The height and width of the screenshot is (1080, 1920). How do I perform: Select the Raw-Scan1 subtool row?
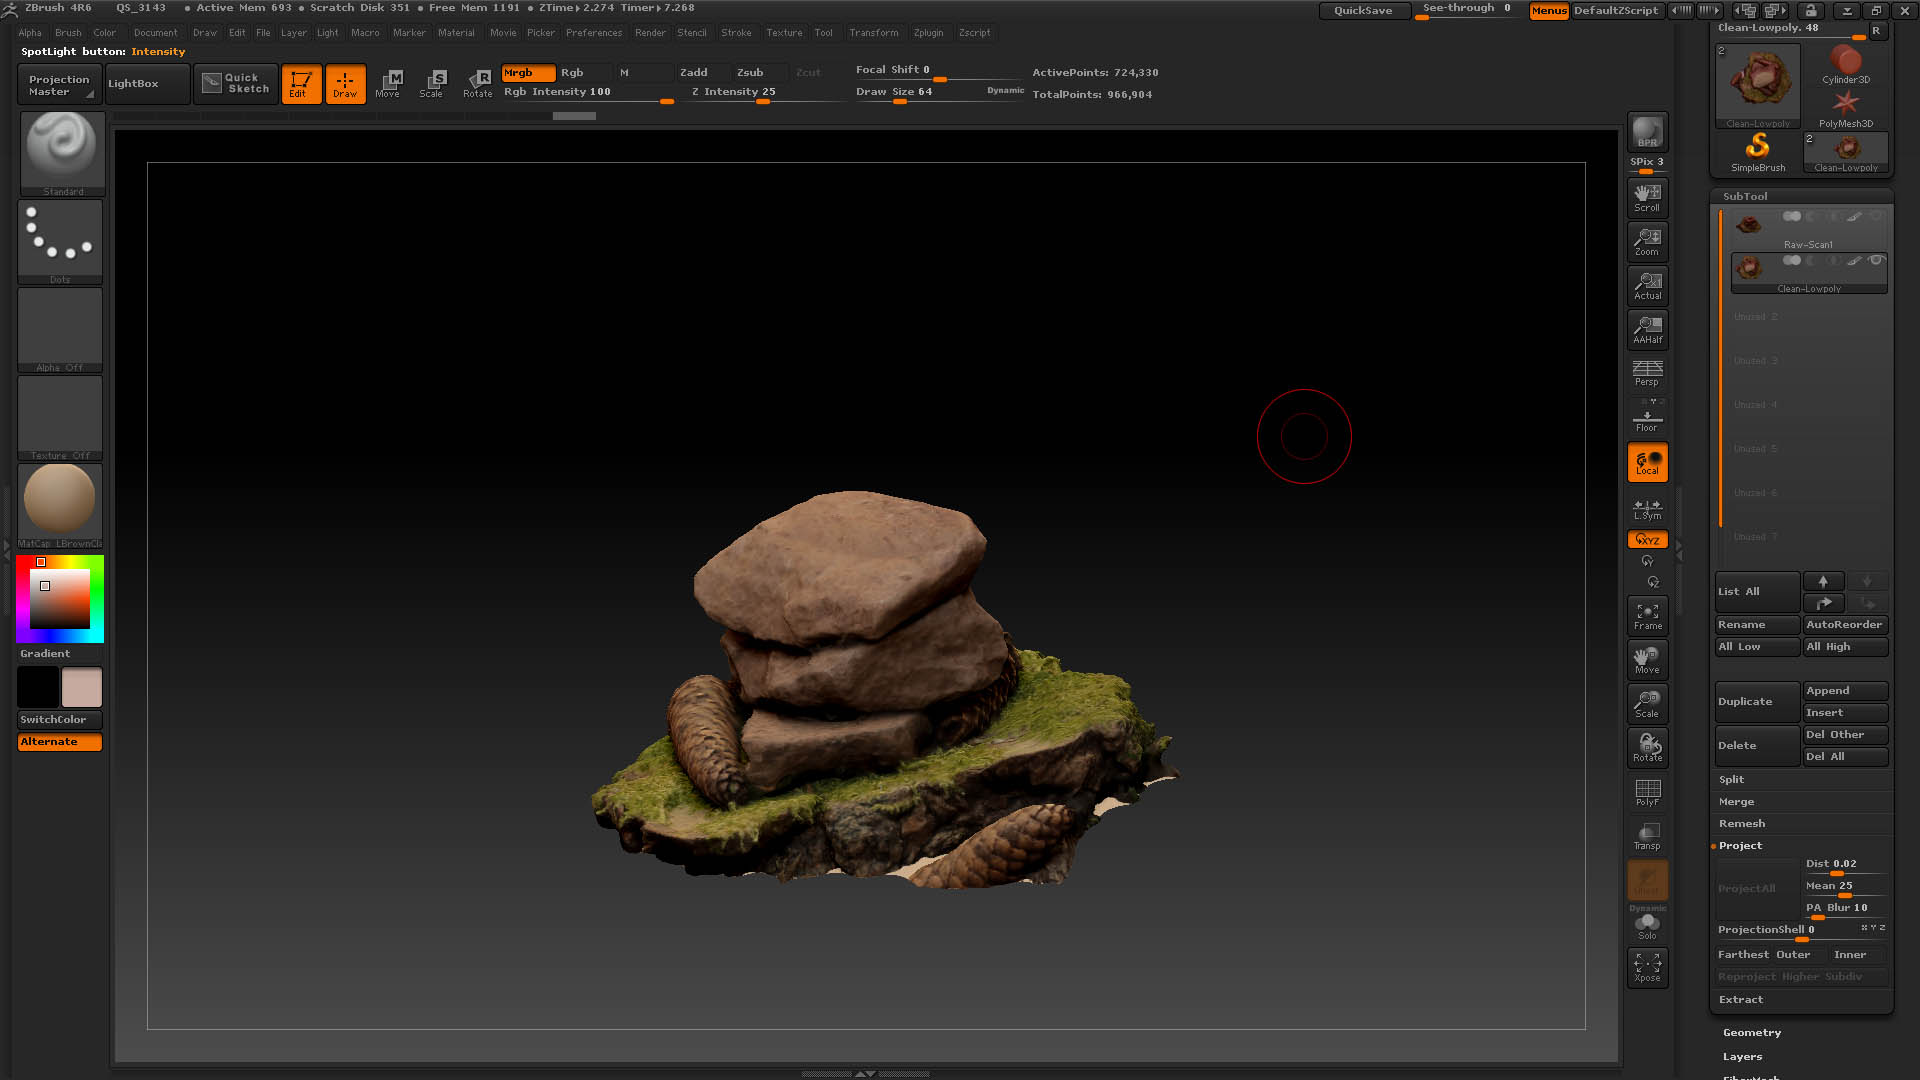pyautogui.click(x=1809, y=230)
